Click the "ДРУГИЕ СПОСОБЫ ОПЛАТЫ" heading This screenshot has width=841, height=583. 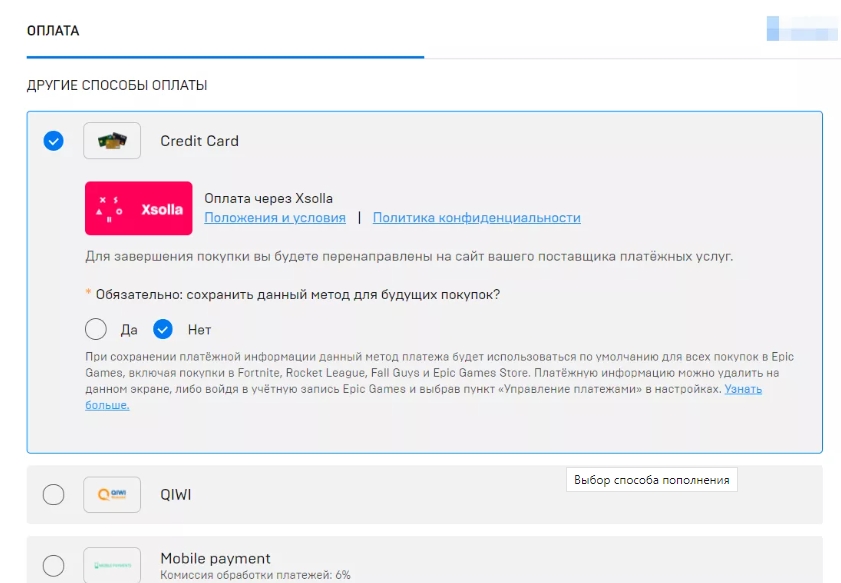tap(117, 86)
